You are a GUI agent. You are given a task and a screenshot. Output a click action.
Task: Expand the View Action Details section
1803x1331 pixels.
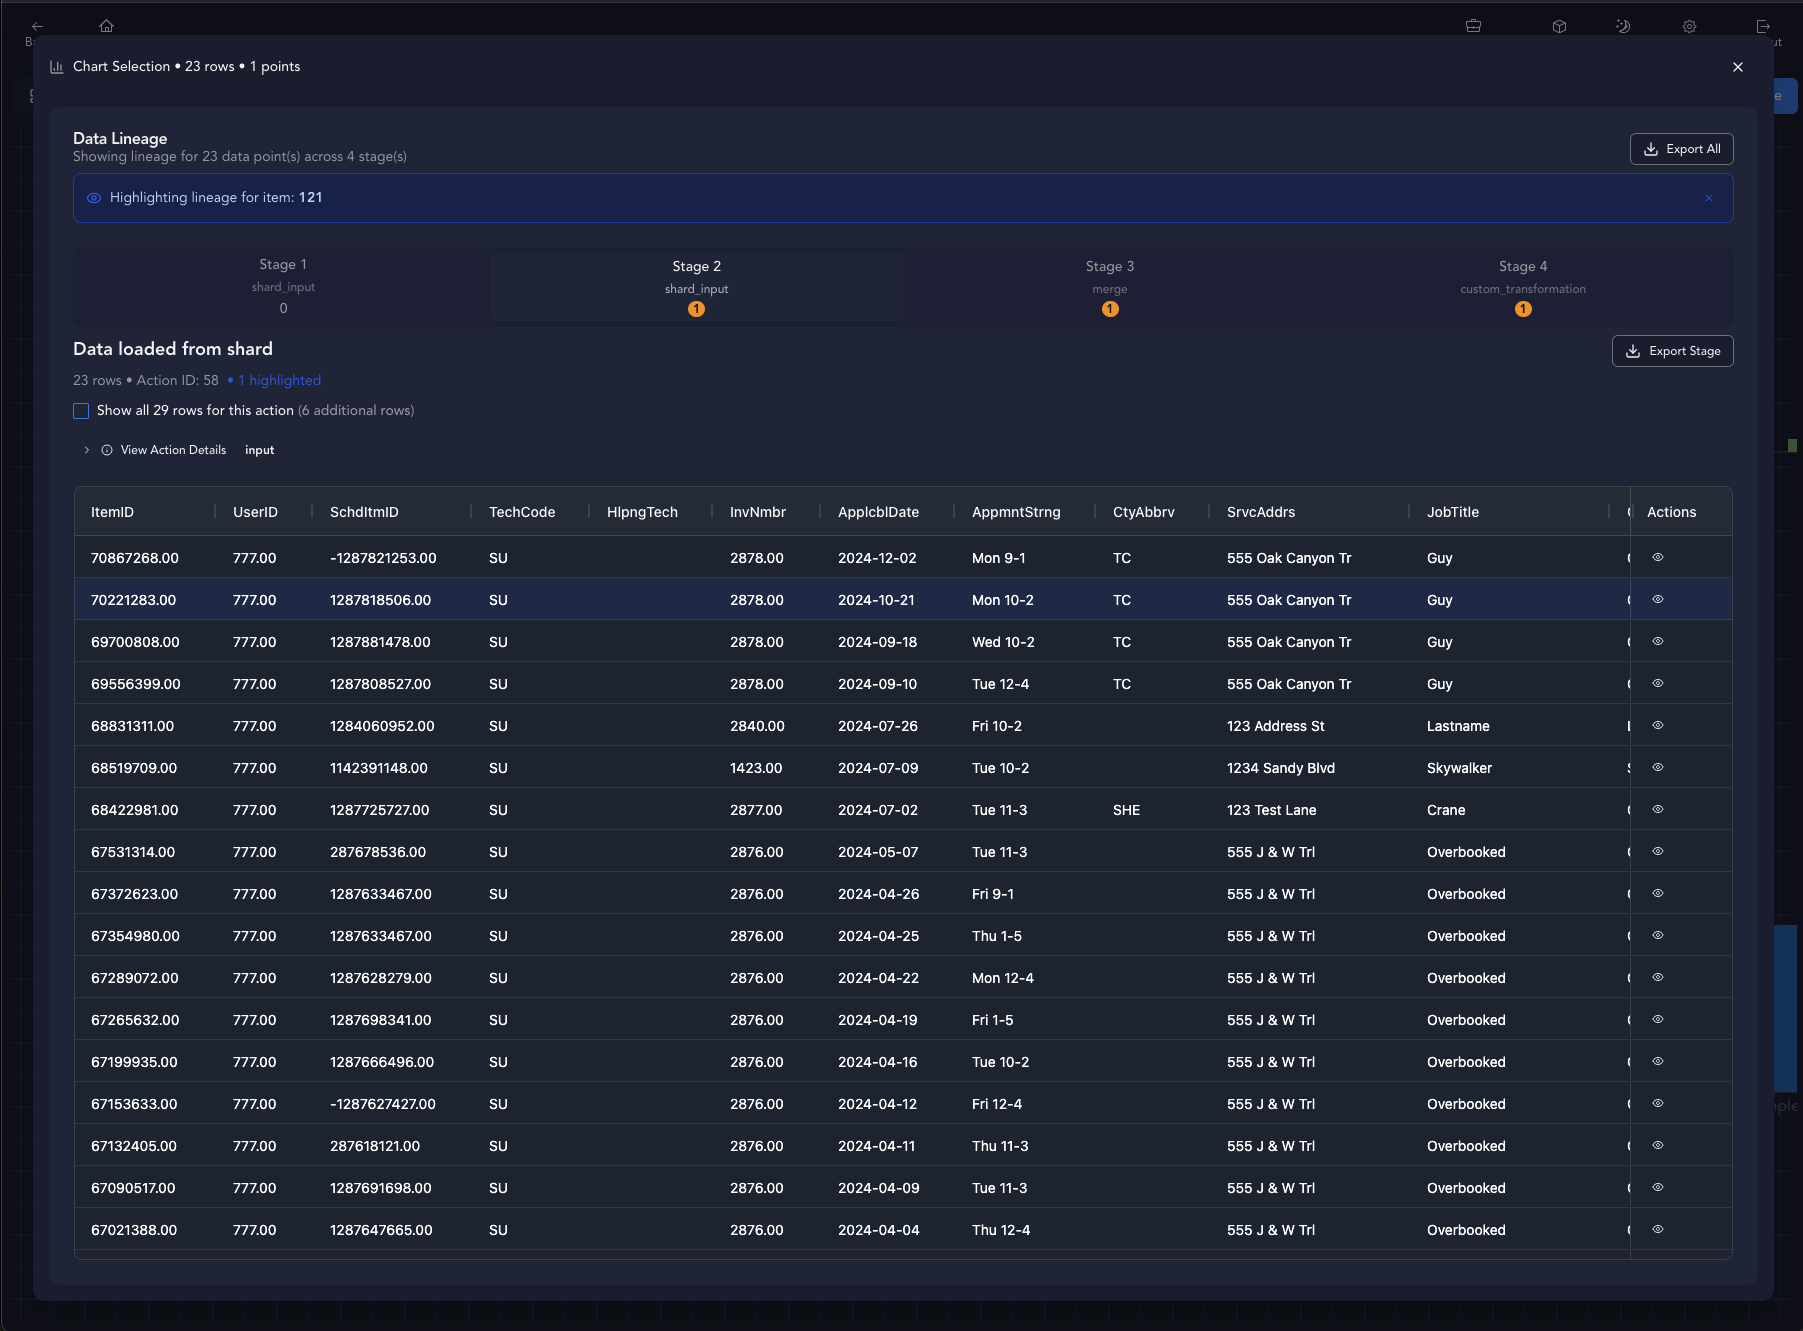tap(86, 450)
